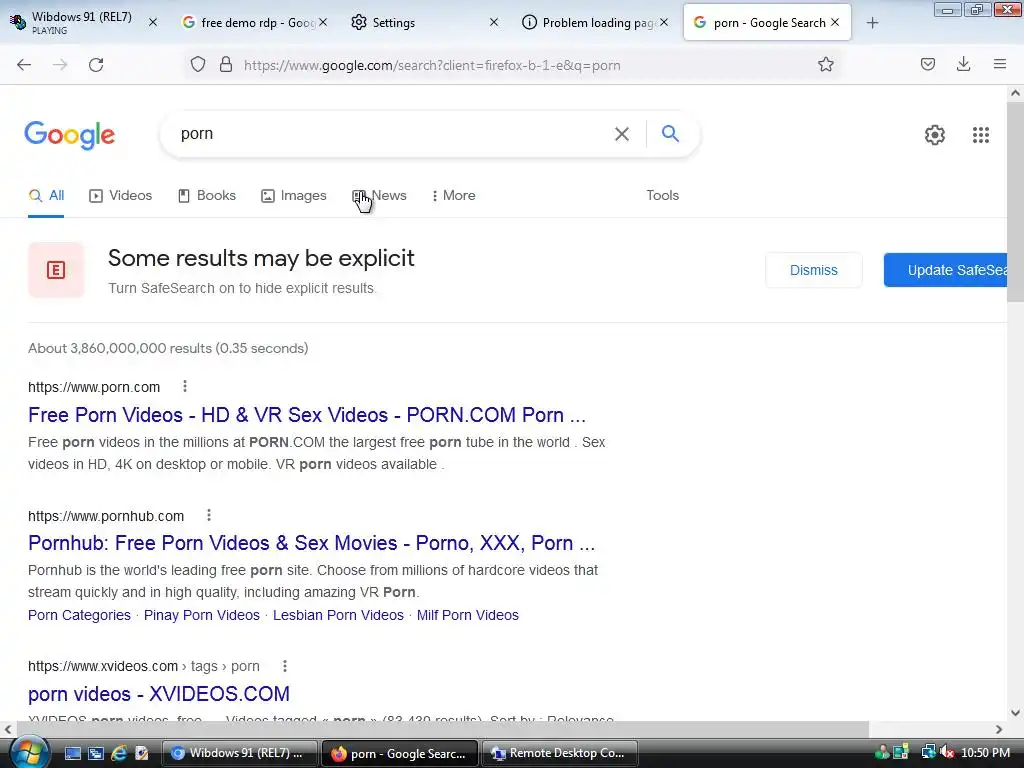Viewport: 1024px width, 768px height.
Task: Open the Firefox hamburger menu
Action: point(999,64)
